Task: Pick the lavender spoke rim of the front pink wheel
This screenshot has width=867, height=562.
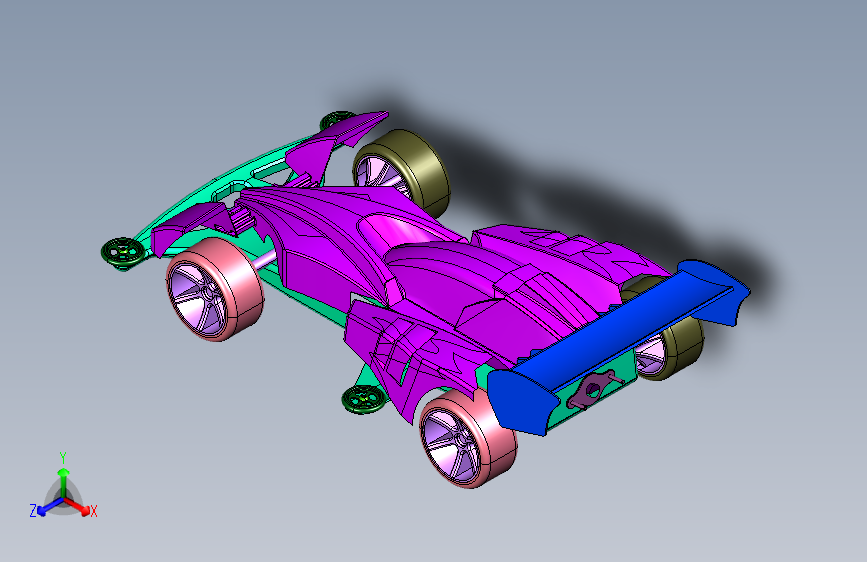Action: coord(196,299)
